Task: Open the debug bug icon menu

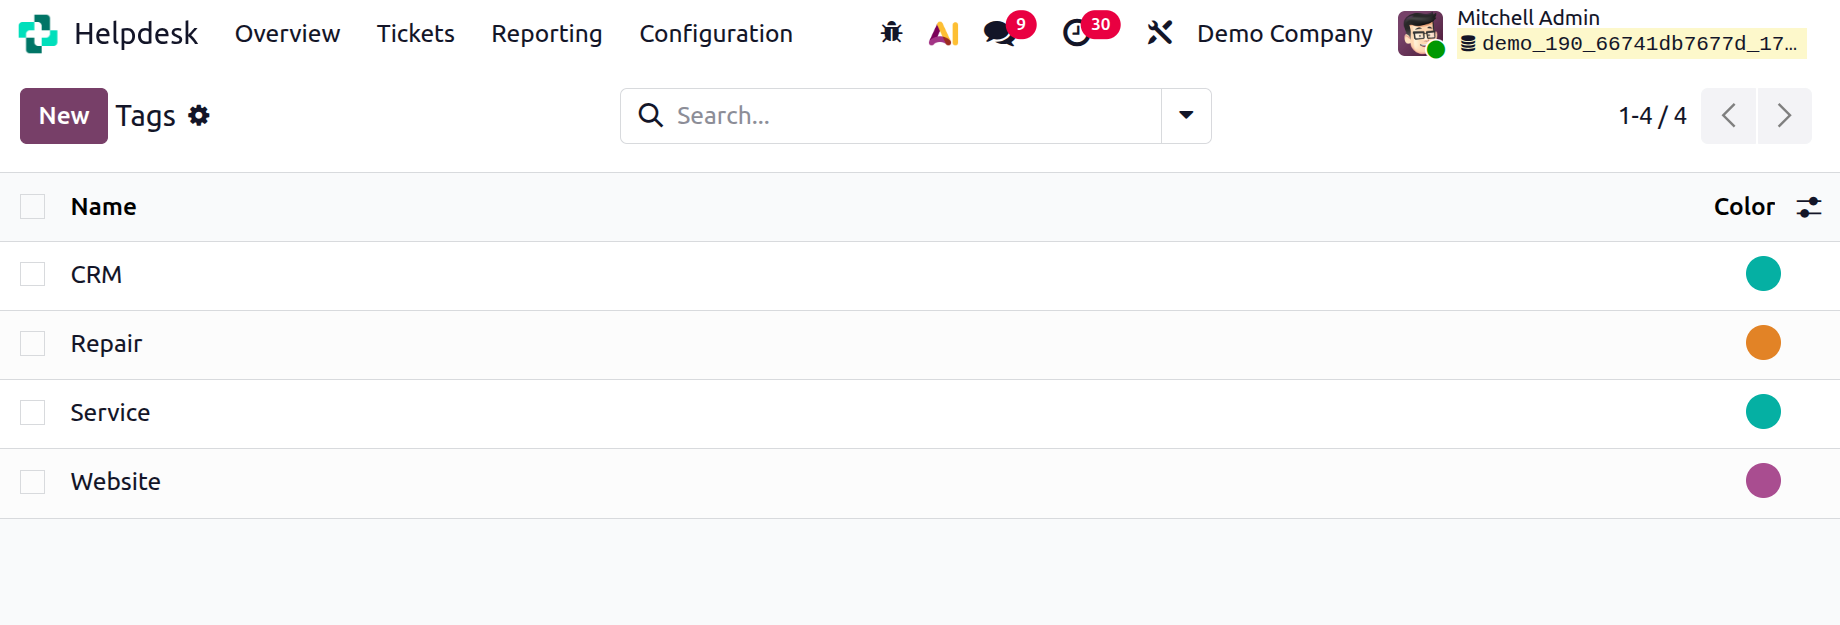Action: click(891, 33)
